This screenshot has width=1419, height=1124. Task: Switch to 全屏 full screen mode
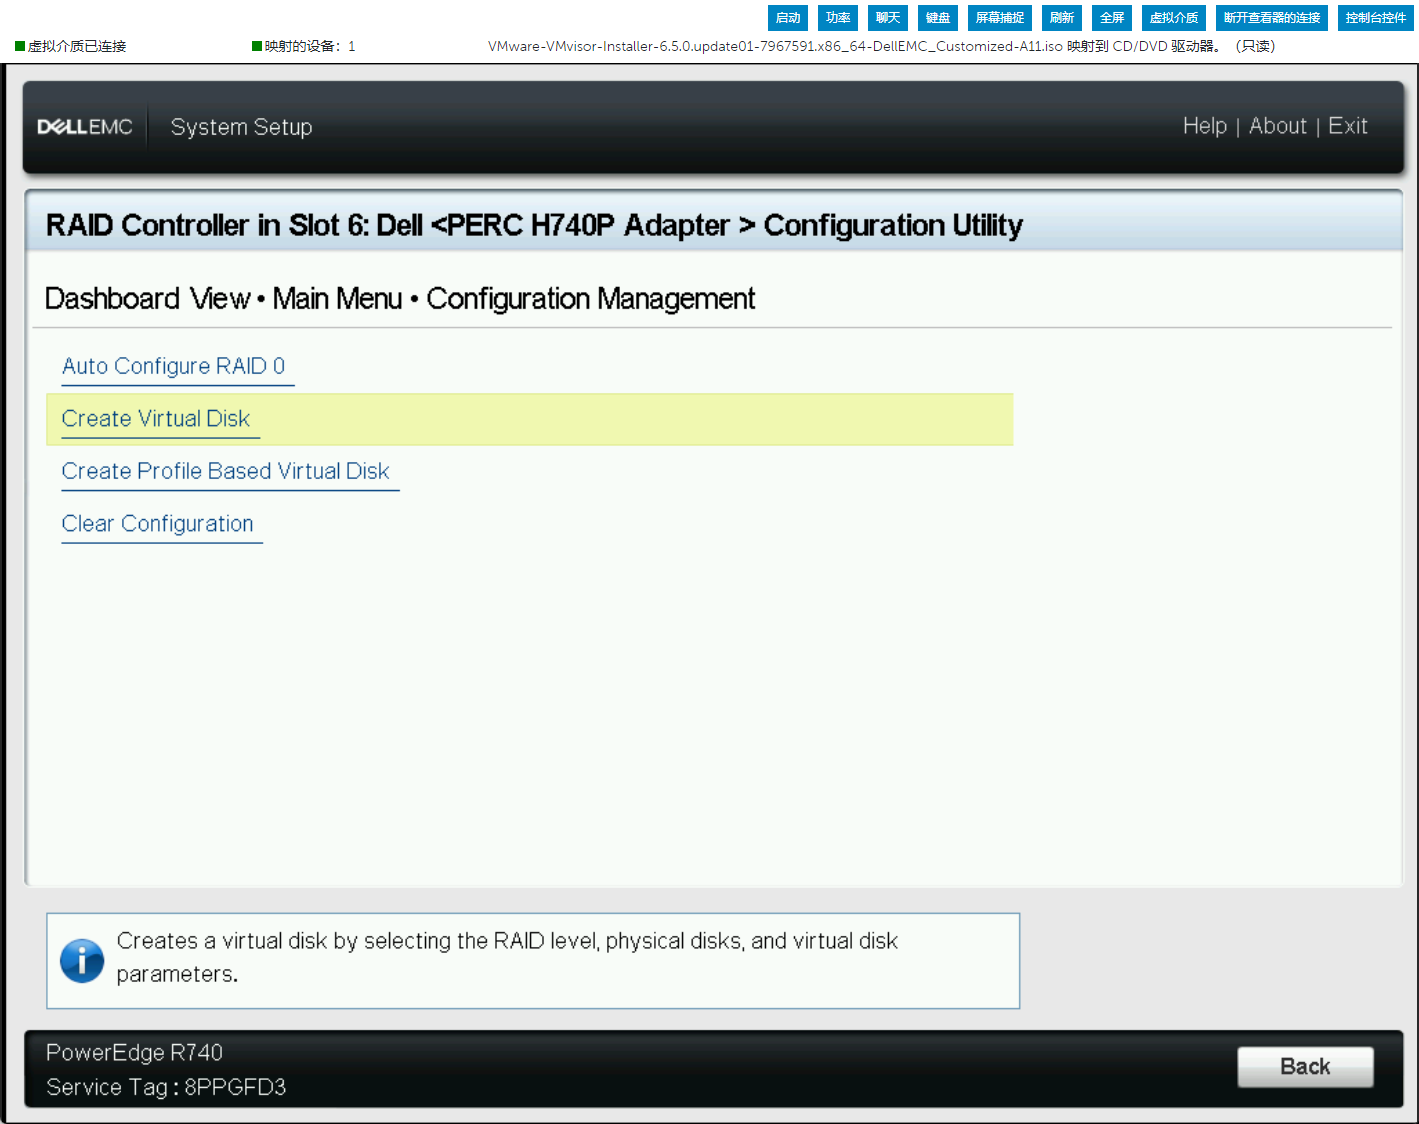(x=1112, y=18)
